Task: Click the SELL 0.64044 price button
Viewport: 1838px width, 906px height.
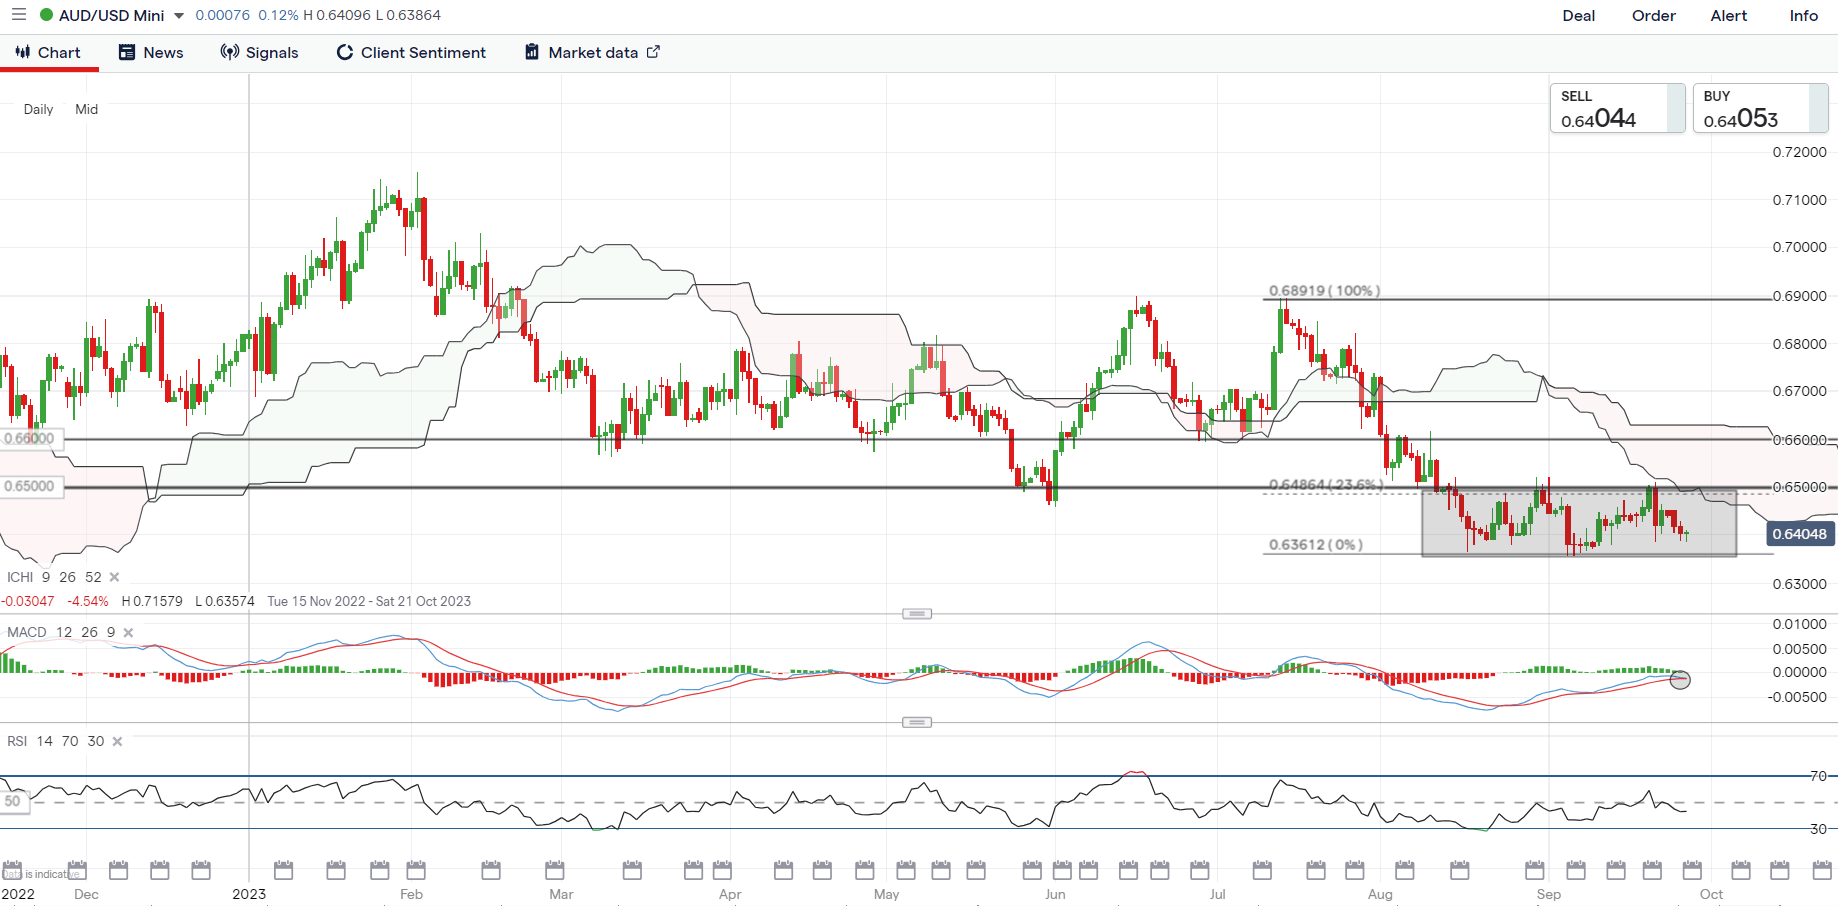Action: [1617, 108]
